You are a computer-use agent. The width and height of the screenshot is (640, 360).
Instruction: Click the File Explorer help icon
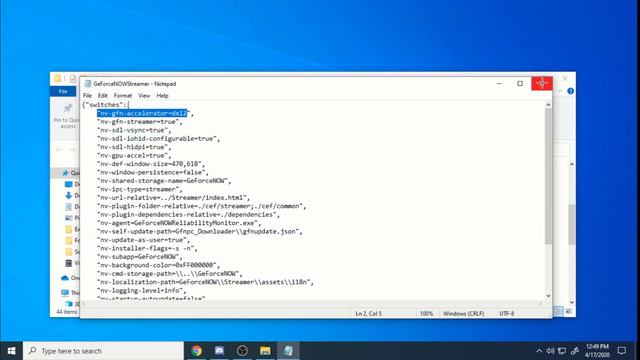point(571,91)
